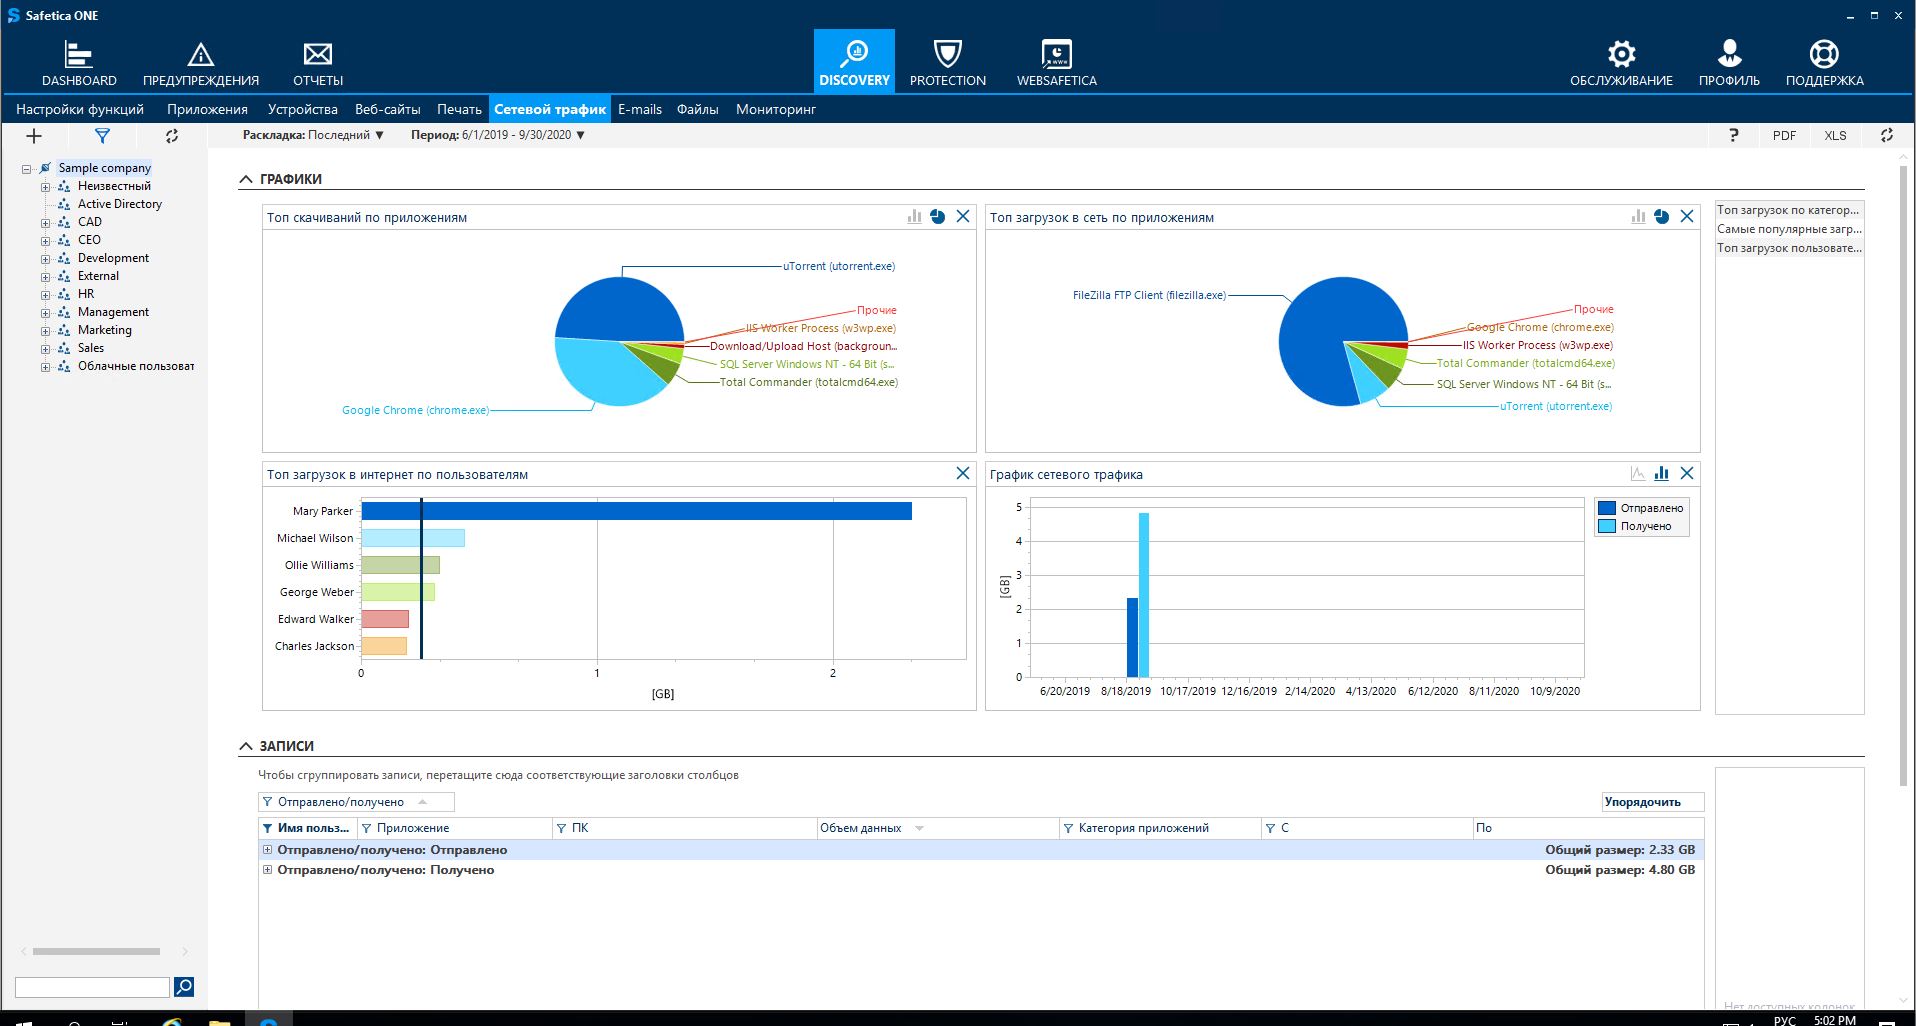The height and width of the screenshot is (1026, 1916).
Task: Open the E-mails tab
Action: tap(639, 109)
